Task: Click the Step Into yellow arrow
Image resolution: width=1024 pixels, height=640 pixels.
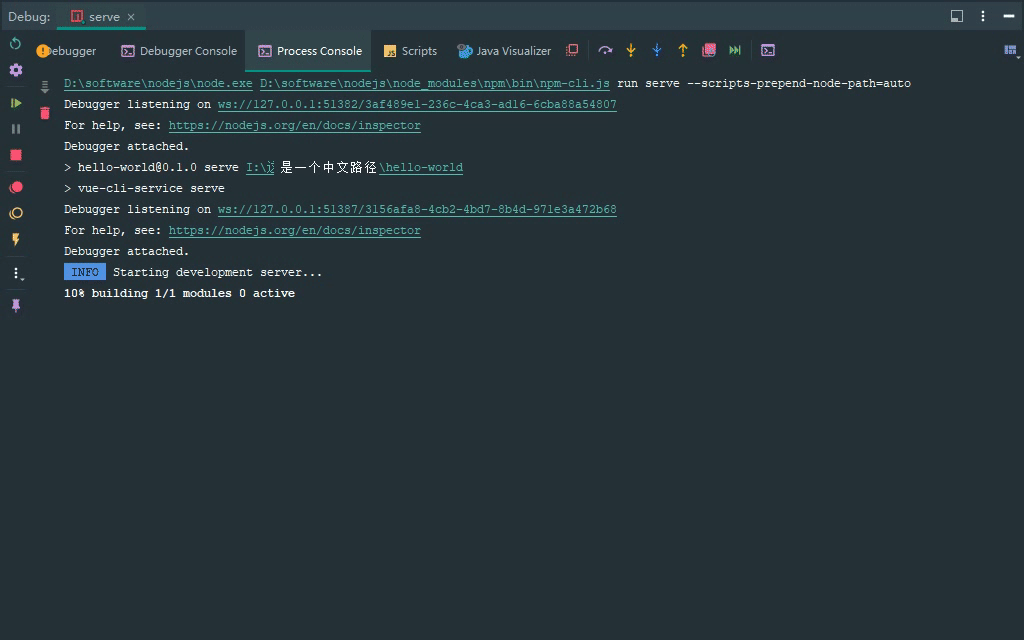Action: click(631, 50)
